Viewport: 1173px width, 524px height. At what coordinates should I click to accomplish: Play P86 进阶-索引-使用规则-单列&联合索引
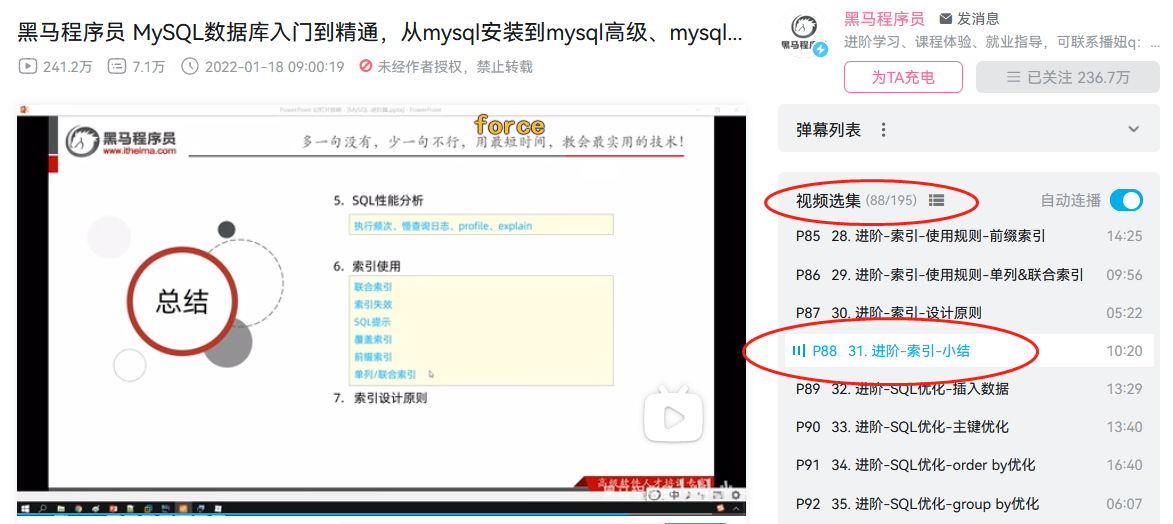coord(969,275)
